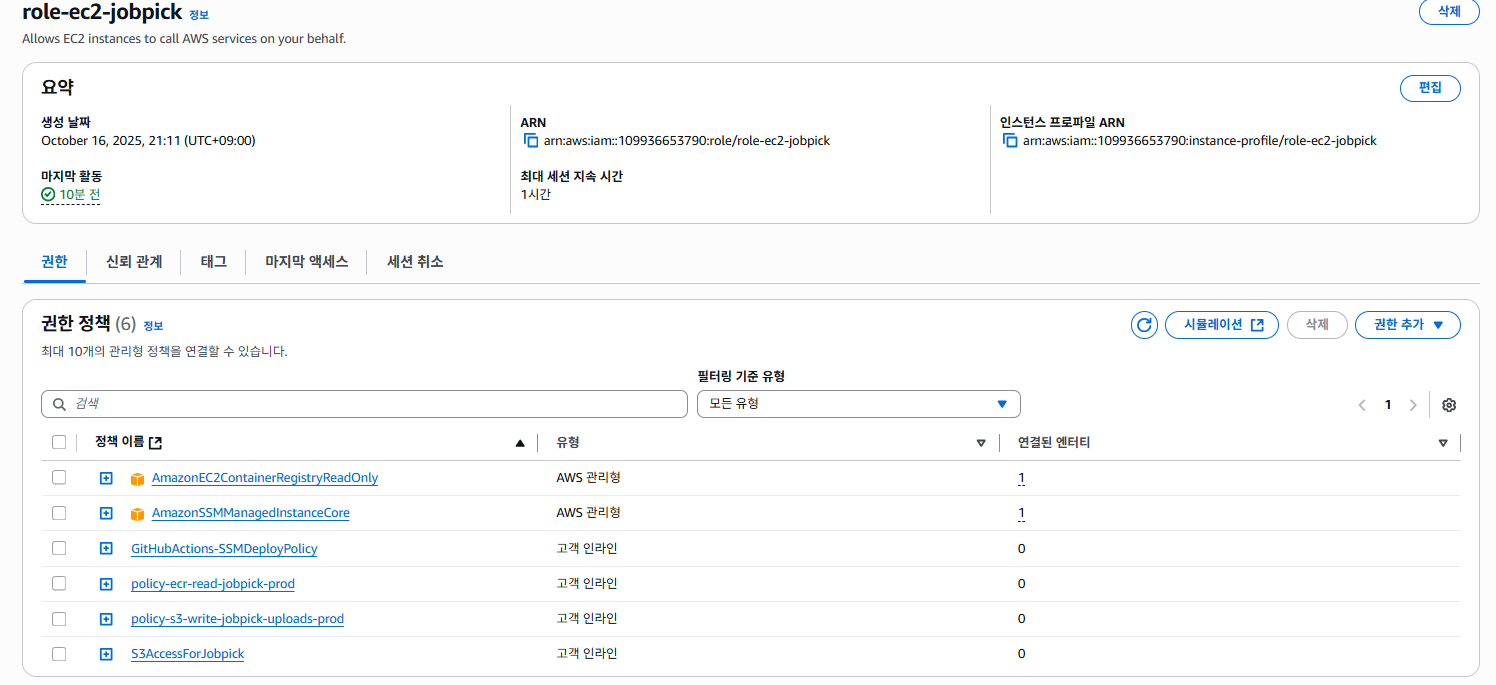Click attached entities count for AmazonSSMManagedInstanceCore

coord(1021,514)
